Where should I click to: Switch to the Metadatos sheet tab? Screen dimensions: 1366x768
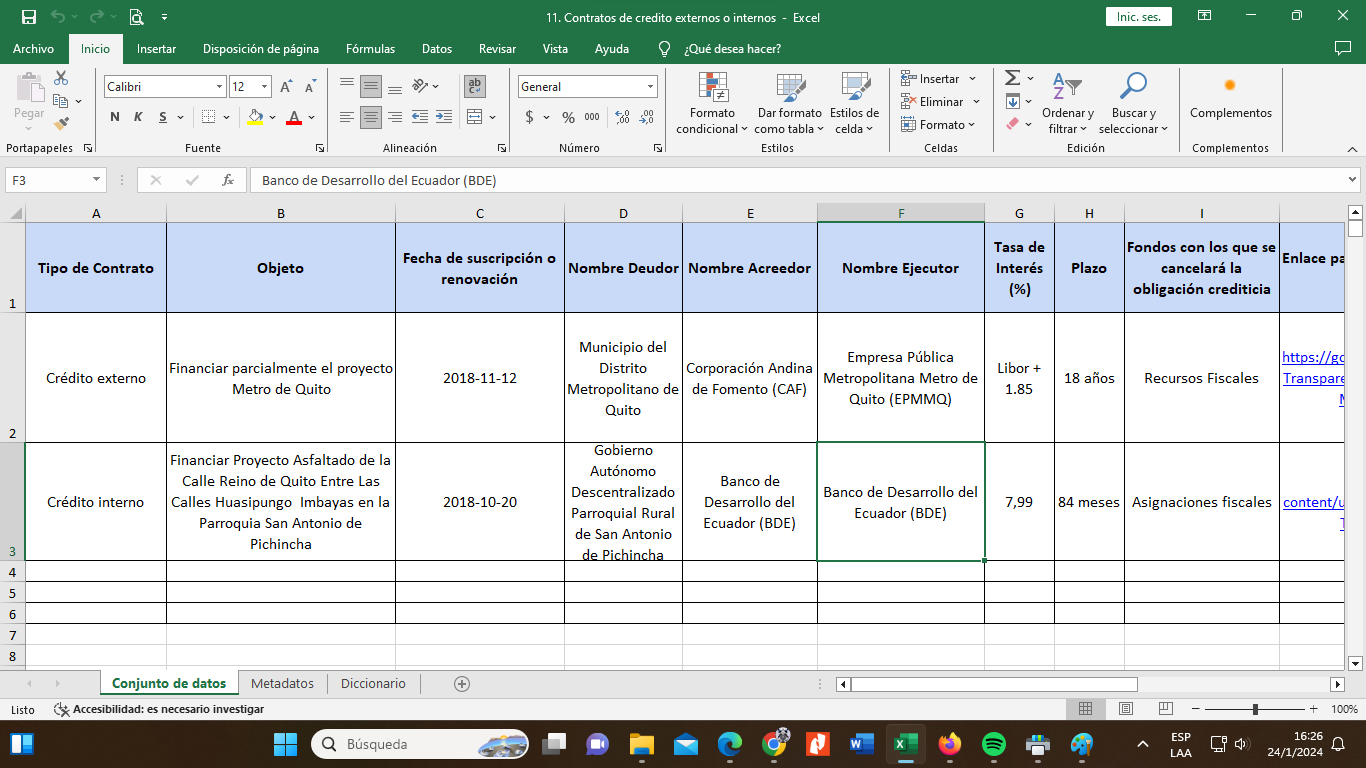282,684
